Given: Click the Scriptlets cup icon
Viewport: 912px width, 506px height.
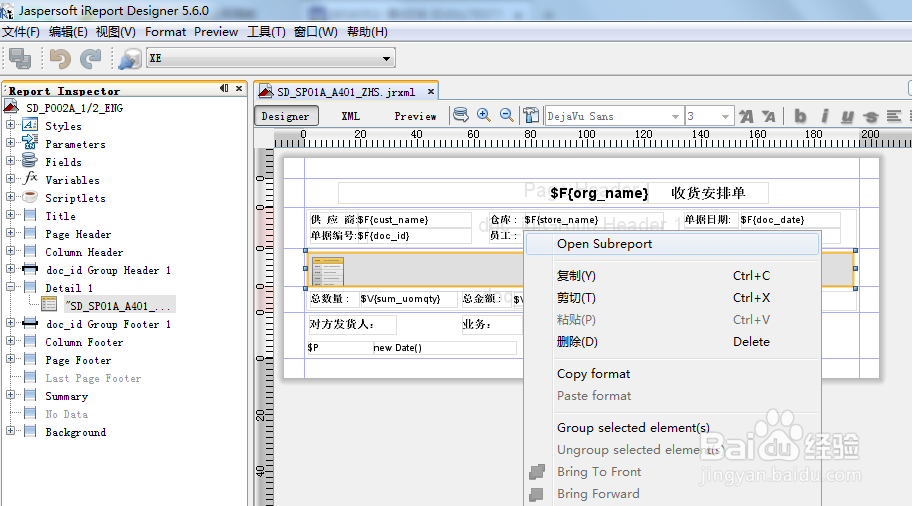Looking at the screenshot, I should [30, 197].
